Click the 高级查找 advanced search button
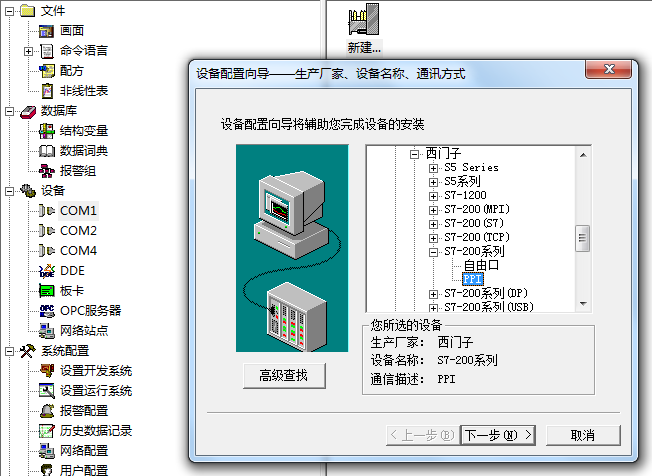The height and width of the screenshot is (476, 652). 284,376
